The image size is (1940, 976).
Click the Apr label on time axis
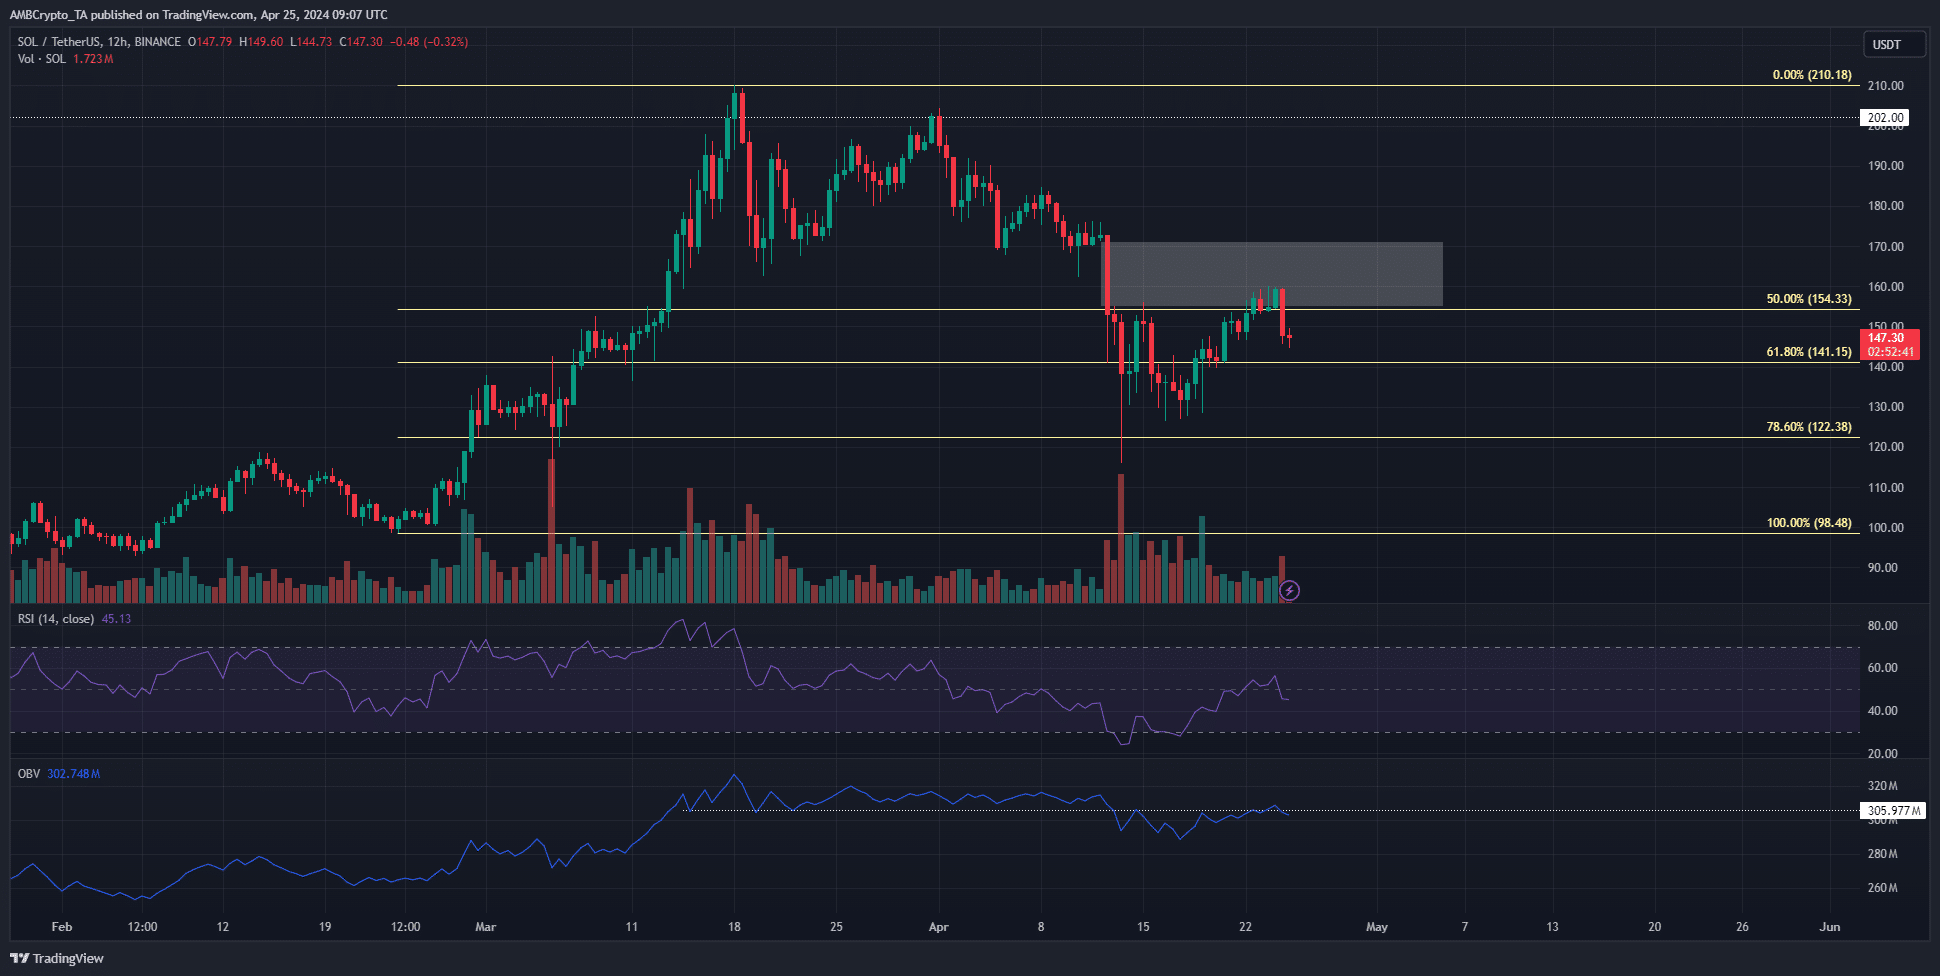click(x=938, y=927)
